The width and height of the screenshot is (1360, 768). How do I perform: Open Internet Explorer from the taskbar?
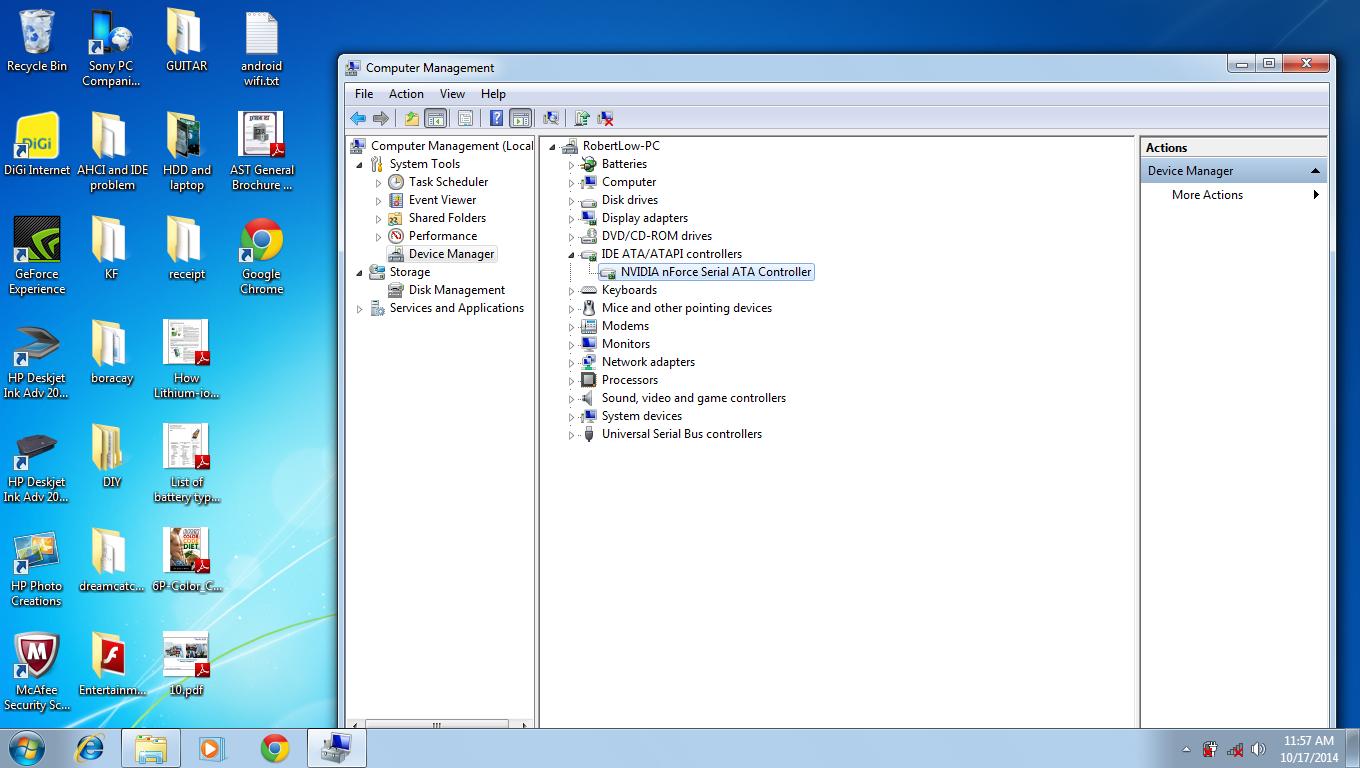pos(91,748)
